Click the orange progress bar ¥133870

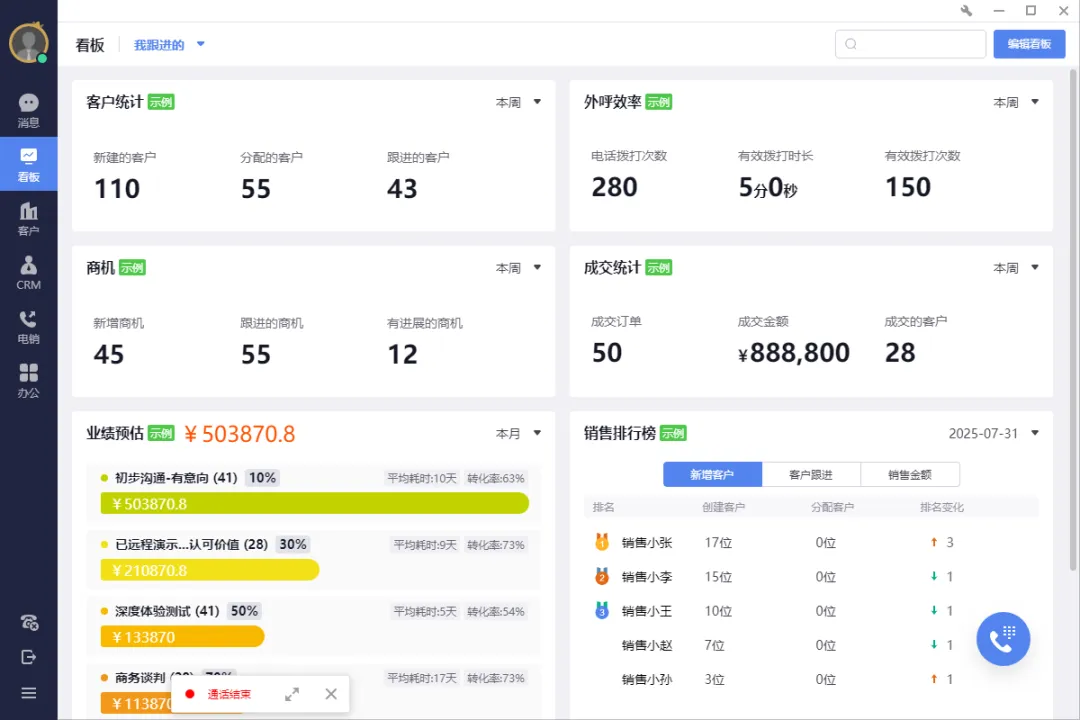tap(183, 637)
